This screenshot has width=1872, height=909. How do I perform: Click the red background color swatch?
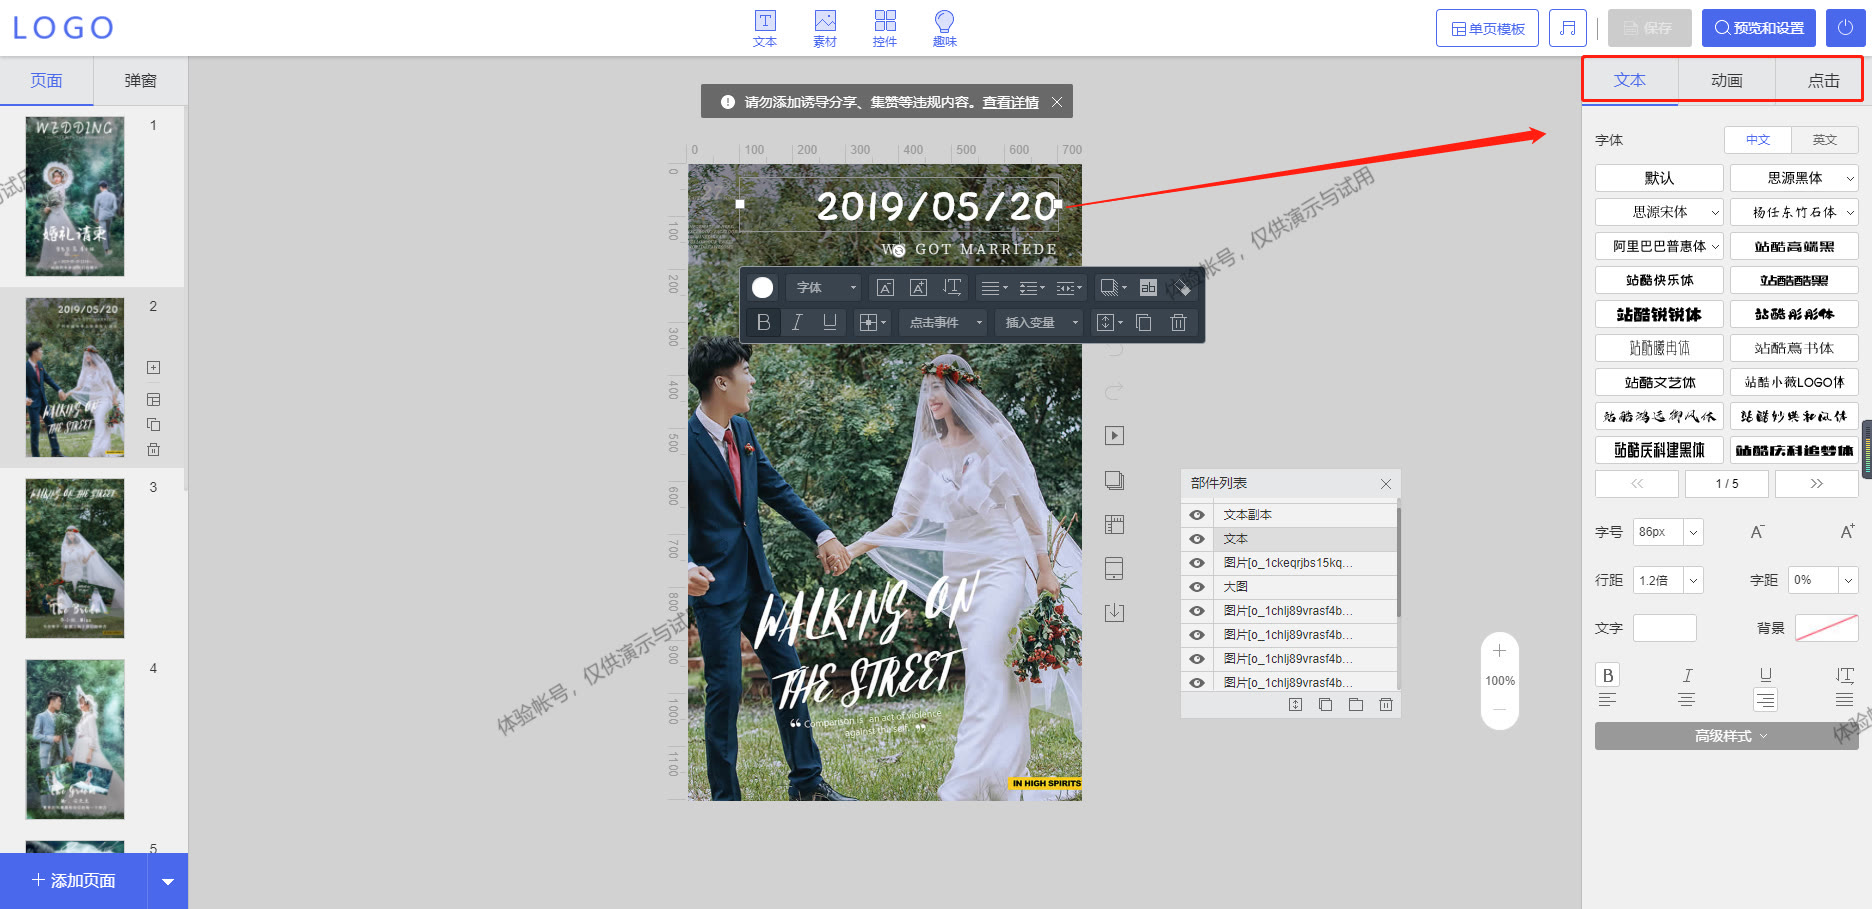[x=1826, y=628]
